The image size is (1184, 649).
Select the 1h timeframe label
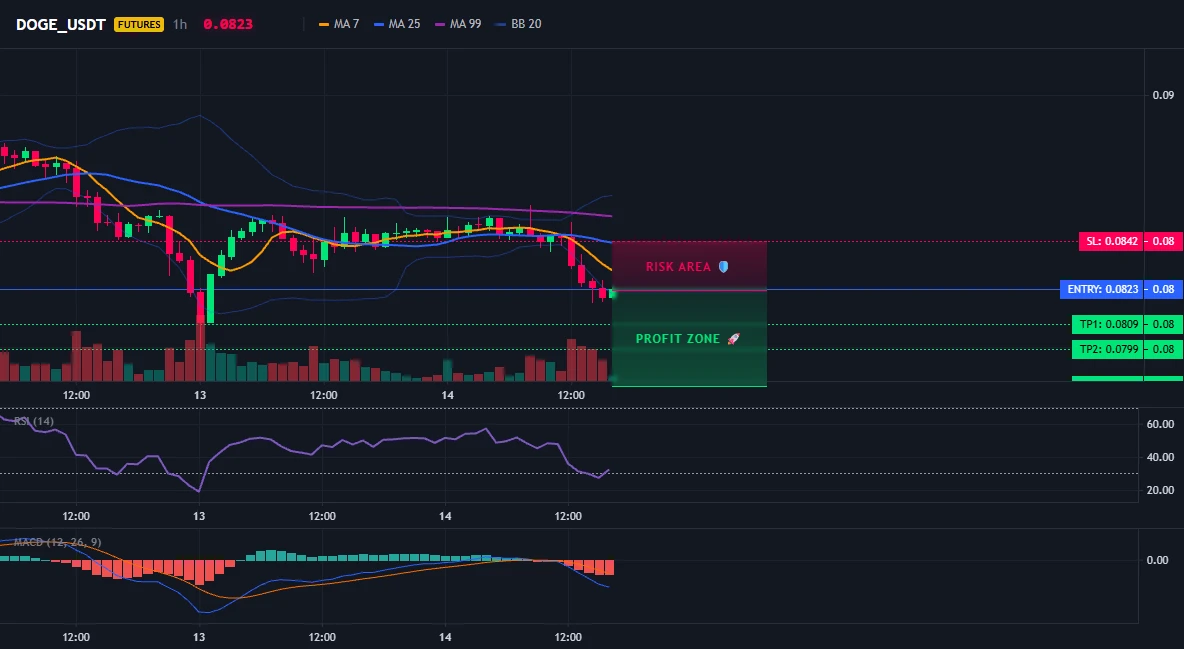[180, 24]
